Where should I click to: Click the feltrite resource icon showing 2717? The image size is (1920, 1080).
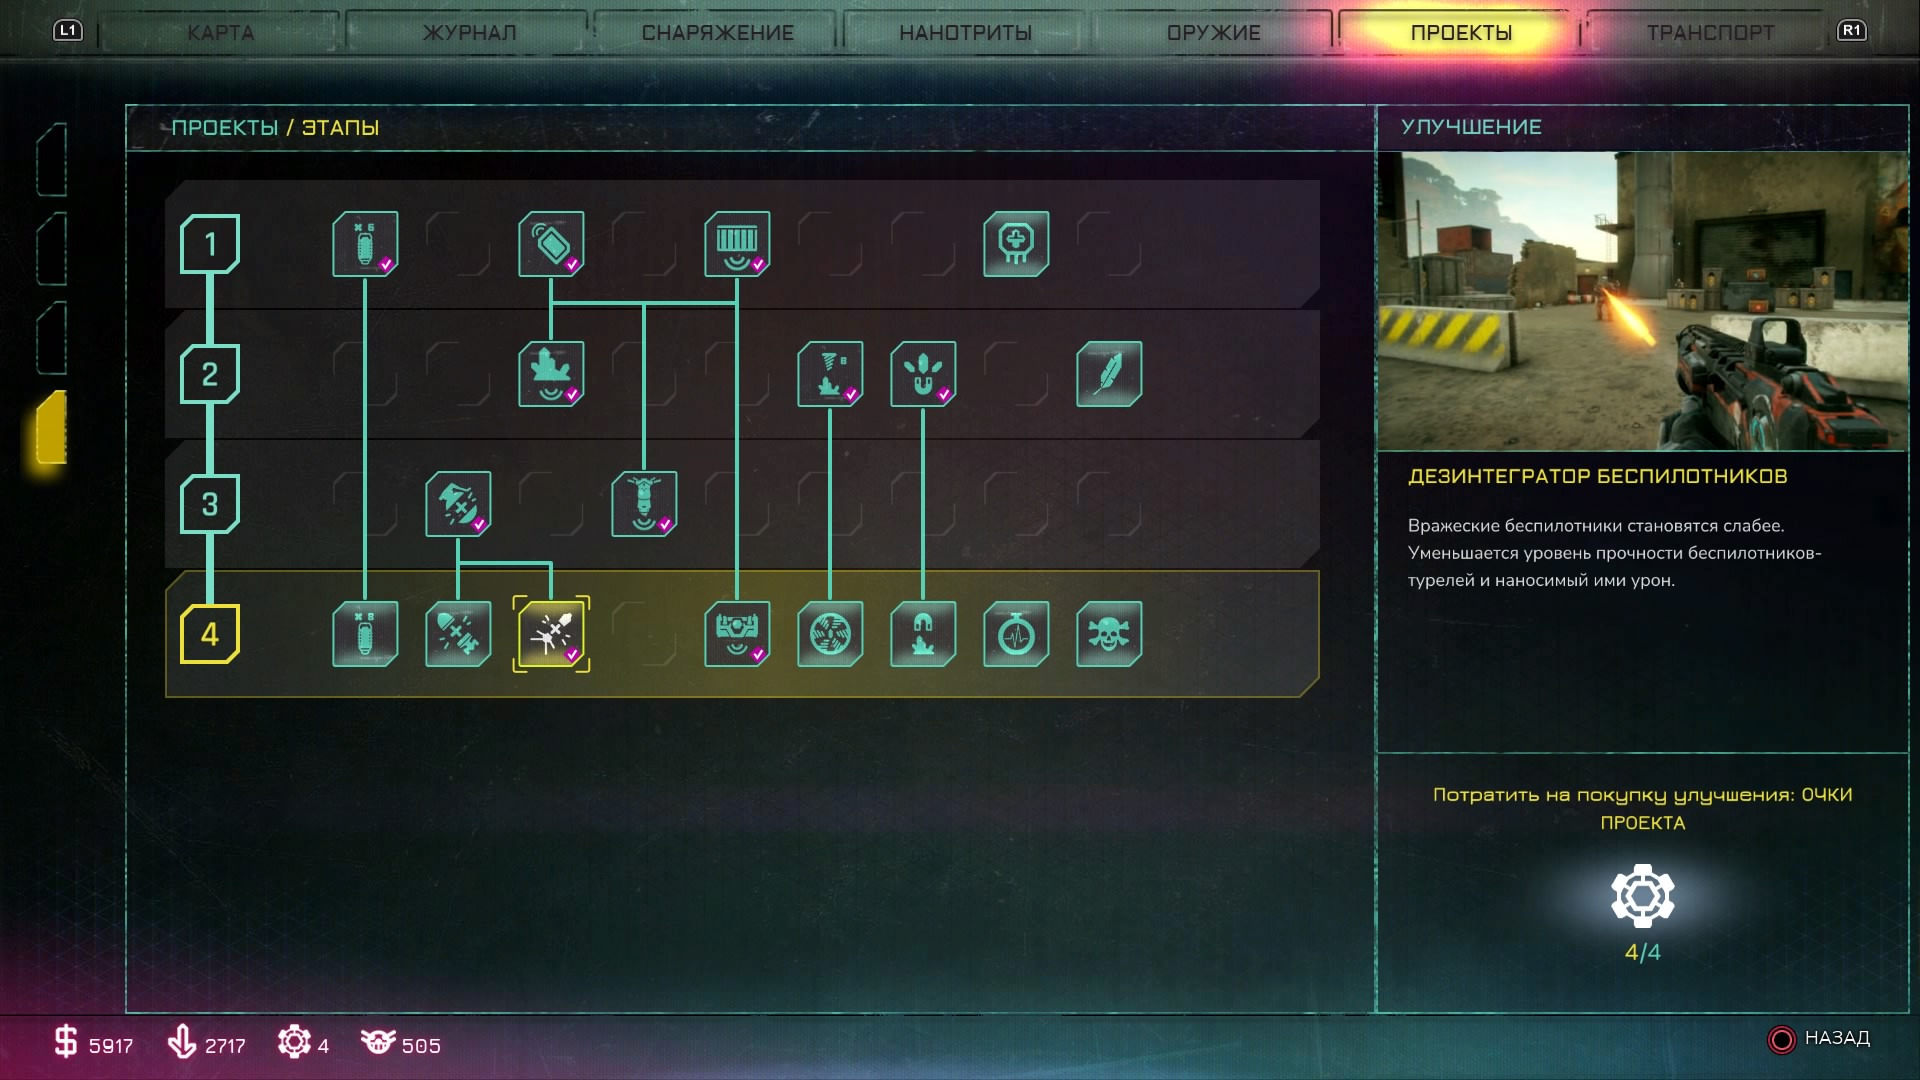181,1041
